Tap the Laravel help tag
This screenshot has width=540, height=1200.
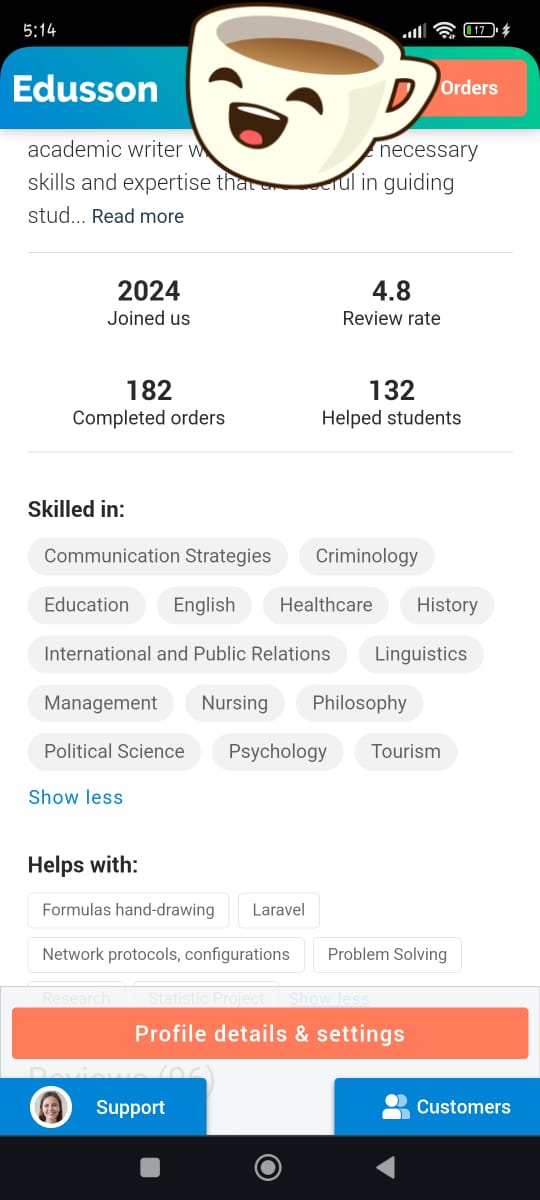pyautogui.click(x=279, y=910)
